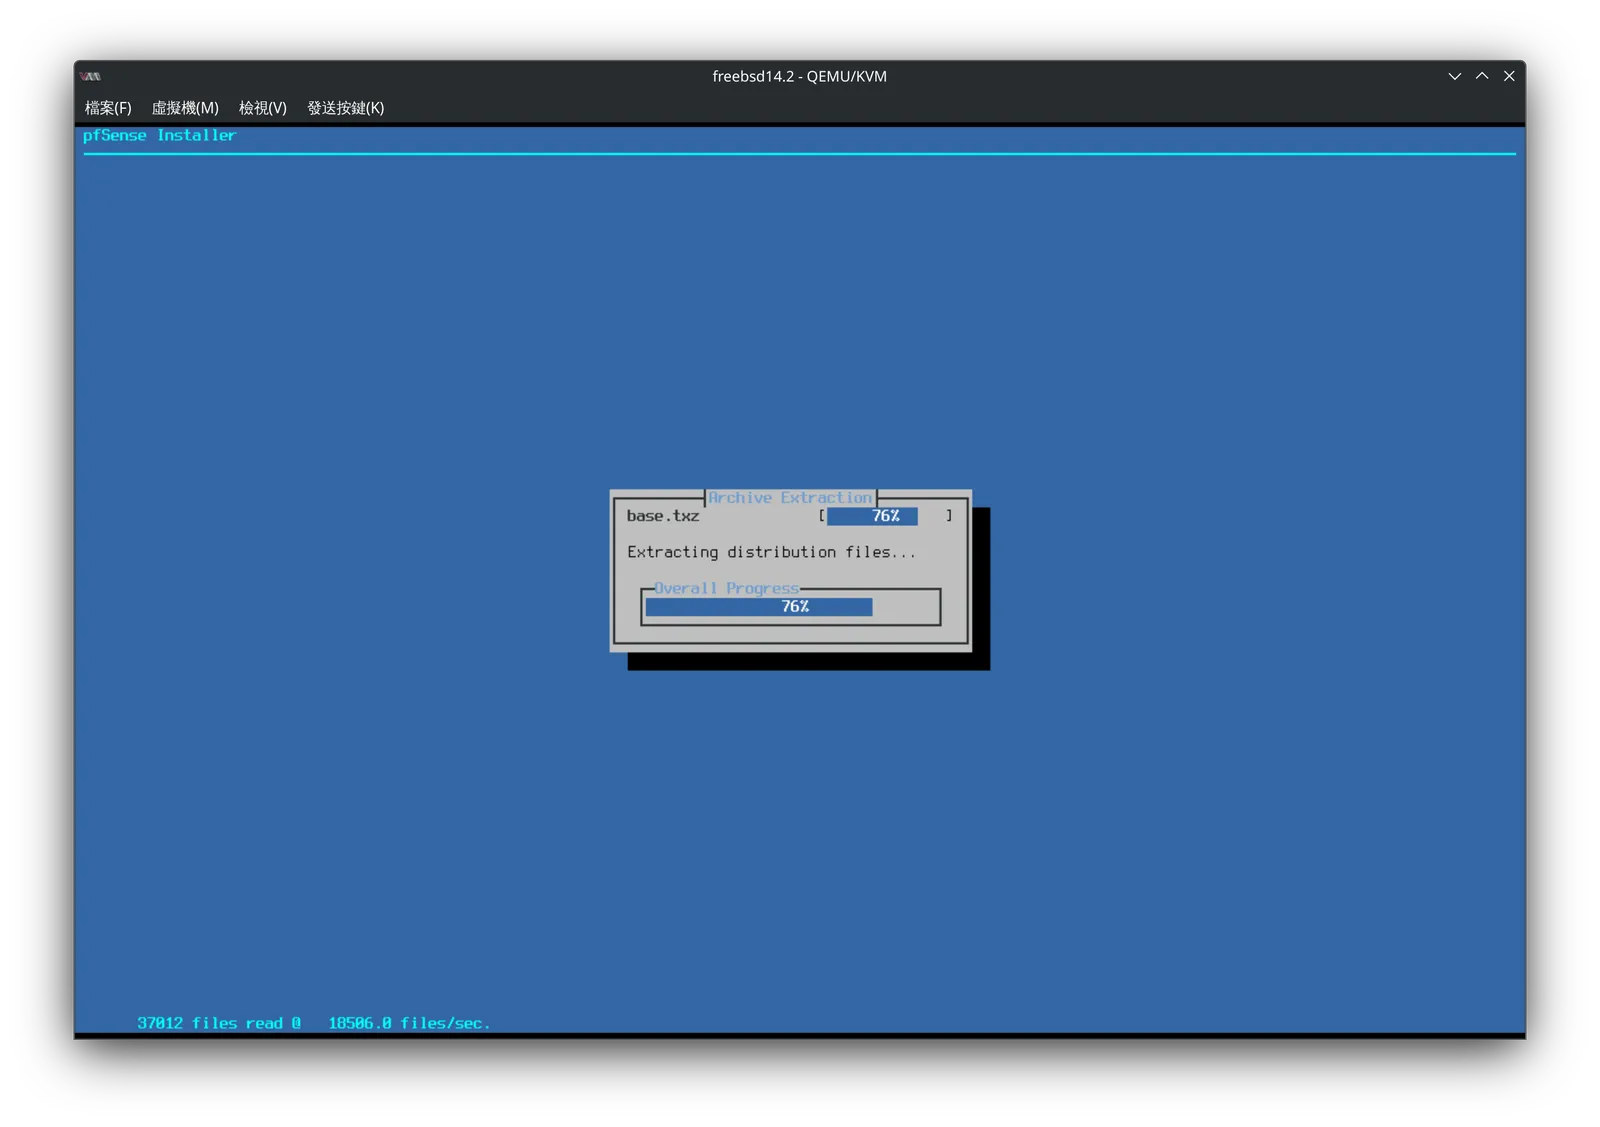Click the '18506.0 files/sec.' status text
The image size is (1600, 1127).
[x=409, y=1023]
